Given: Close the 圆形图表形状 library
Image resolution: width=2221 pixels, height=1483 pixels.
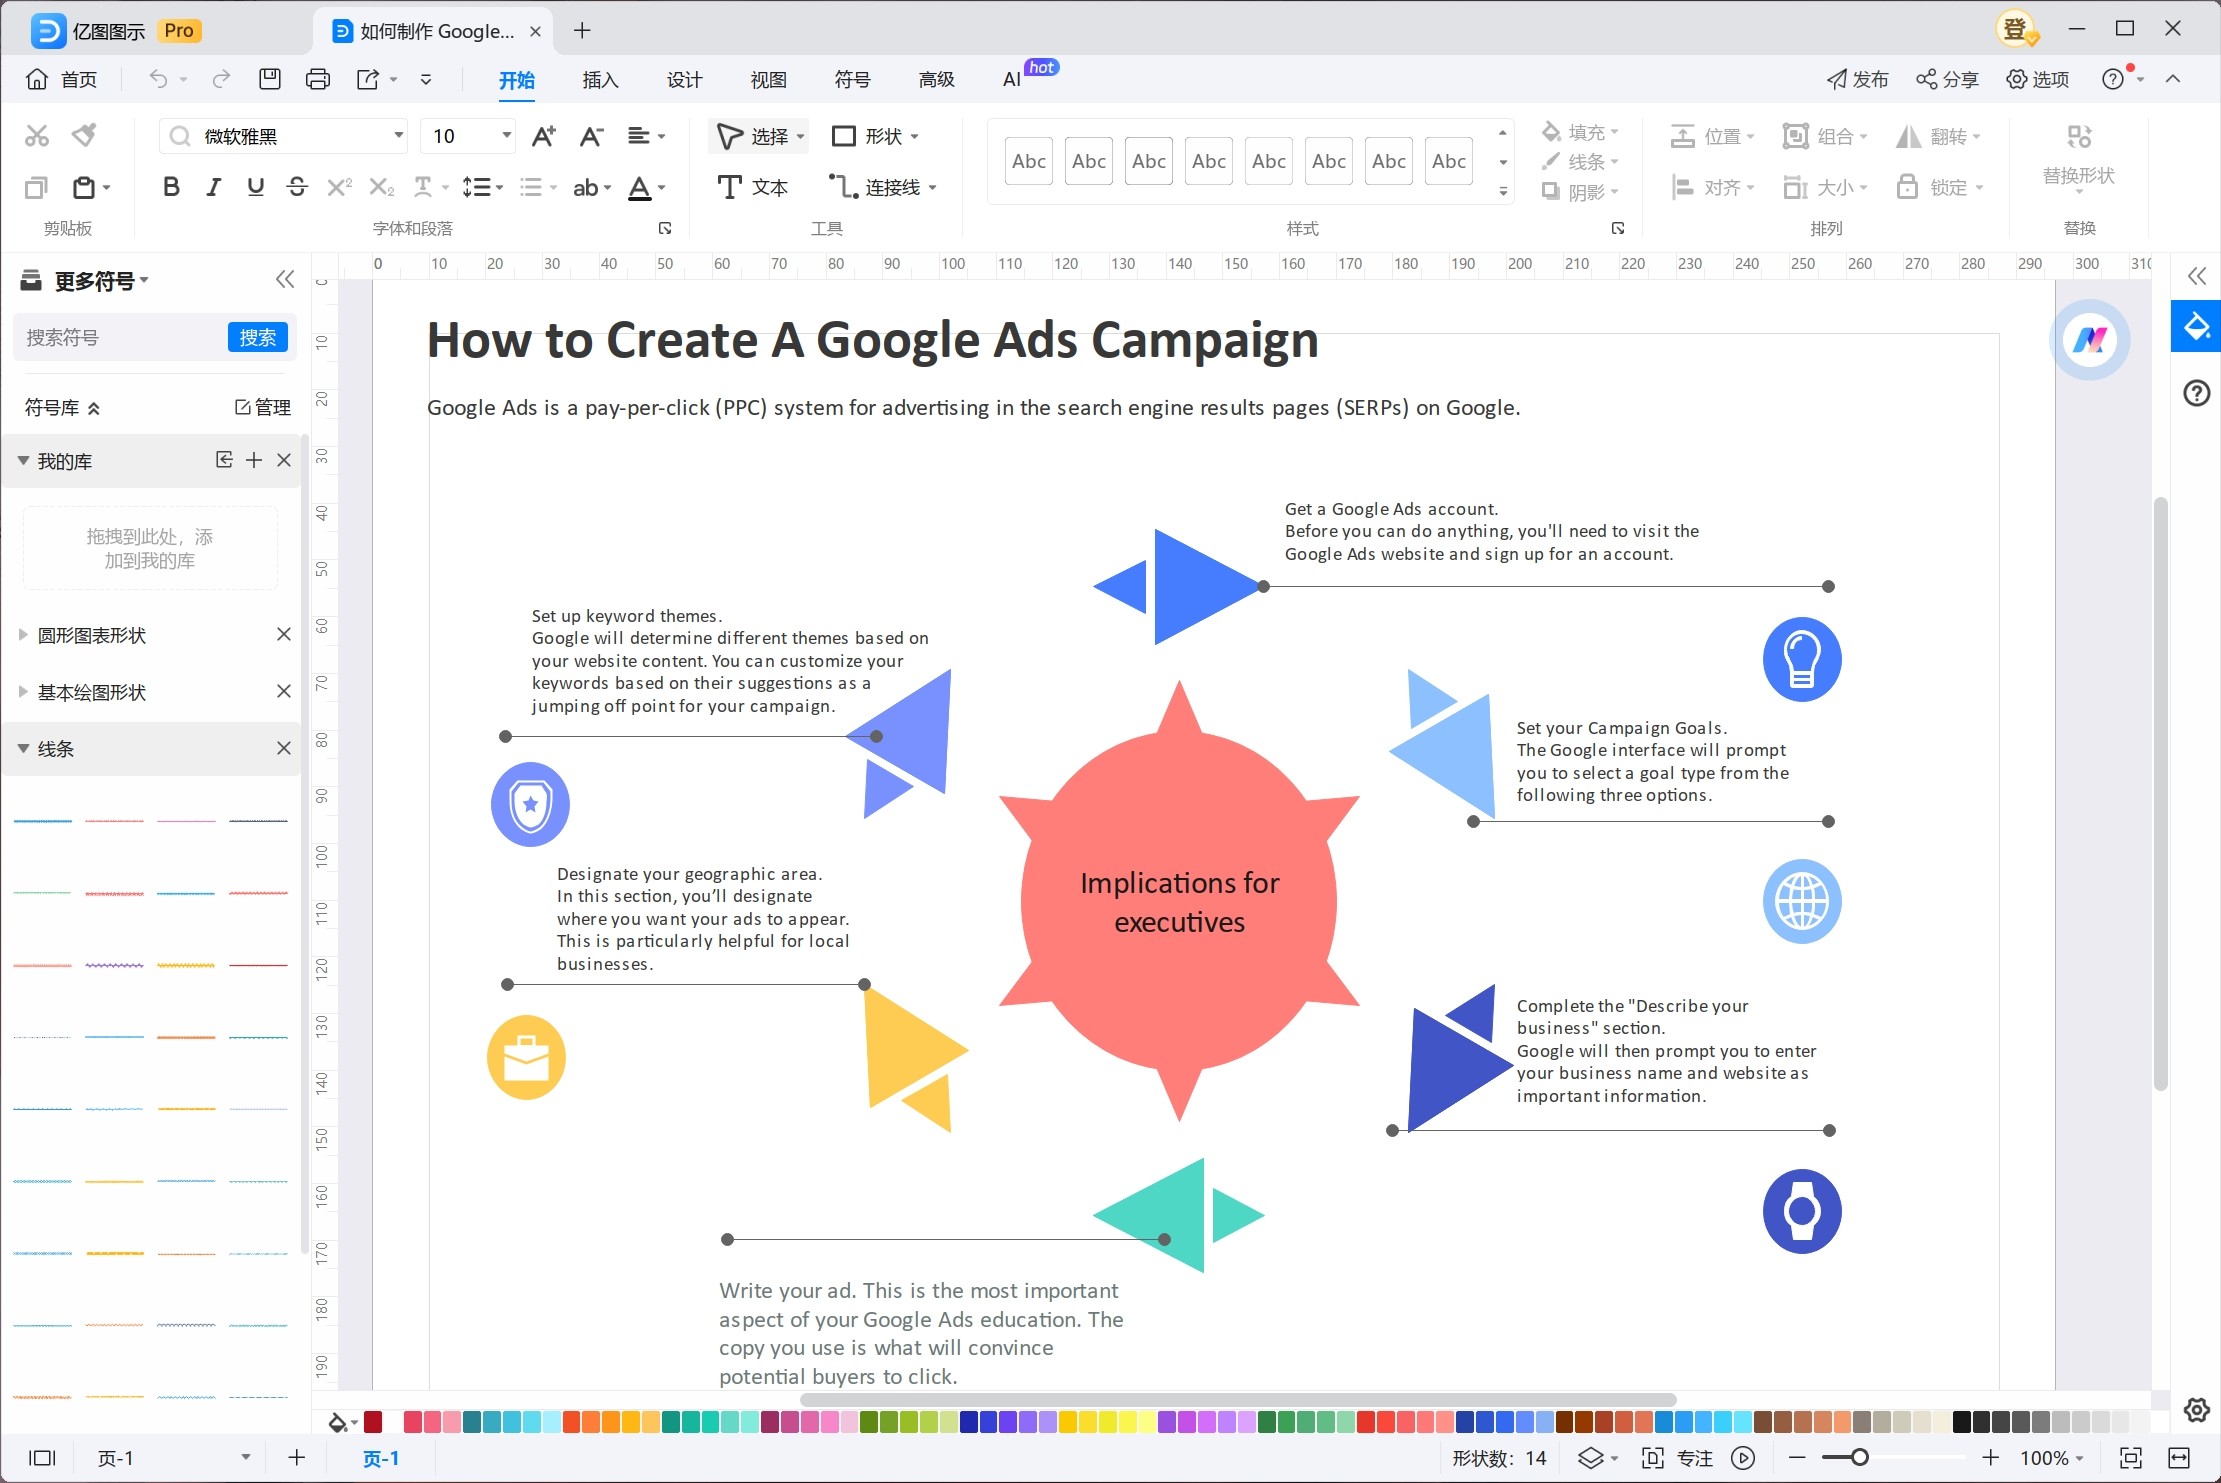Looking at the screenshot, I should click(x=284, y=634).
